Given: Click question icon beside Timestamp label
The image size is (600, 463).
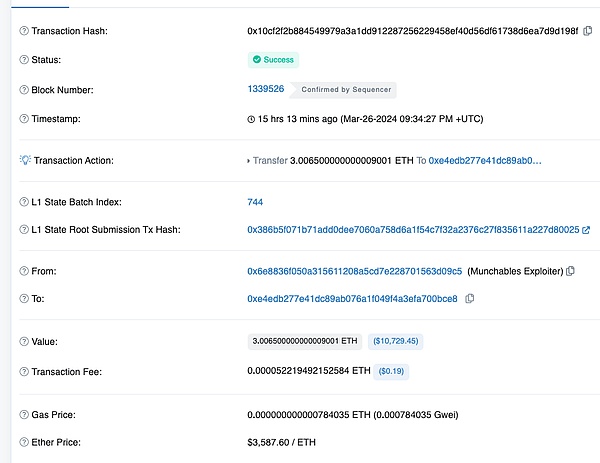Looking at the screenshot, I should click(x=24, y=119).
